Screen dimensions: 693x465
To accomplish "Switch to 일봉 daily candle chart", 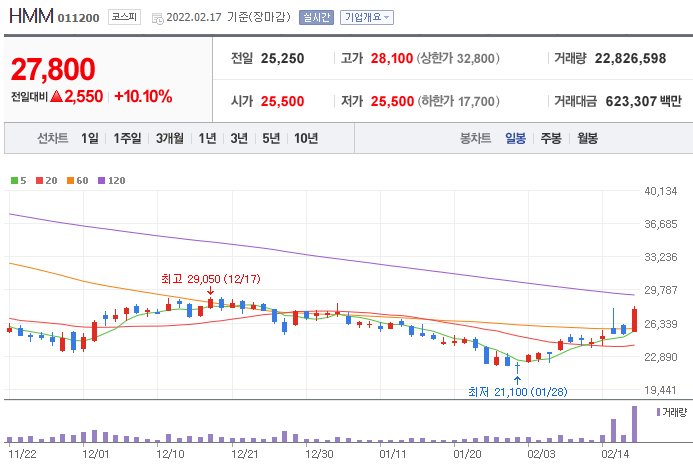I will (x=515, y=138).
